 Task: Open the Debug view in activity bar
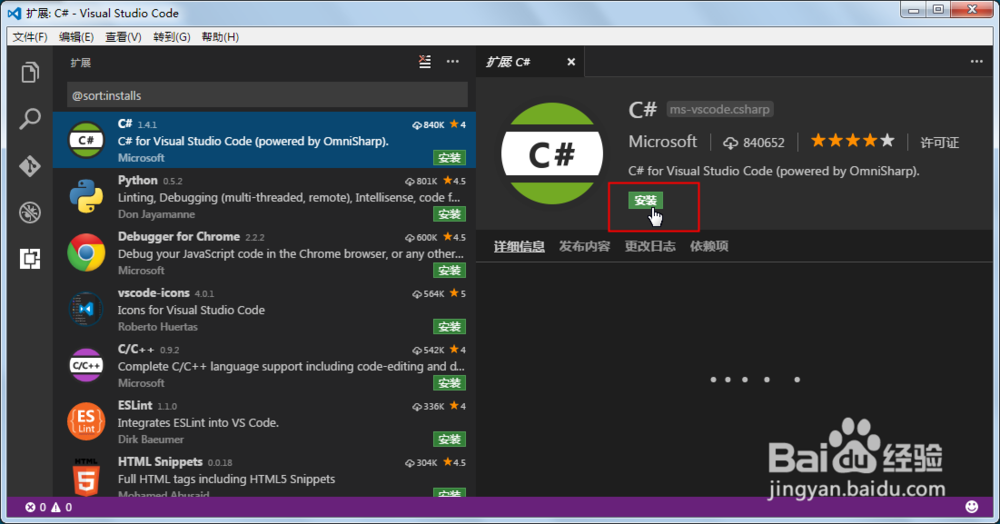tap(30, 212)
